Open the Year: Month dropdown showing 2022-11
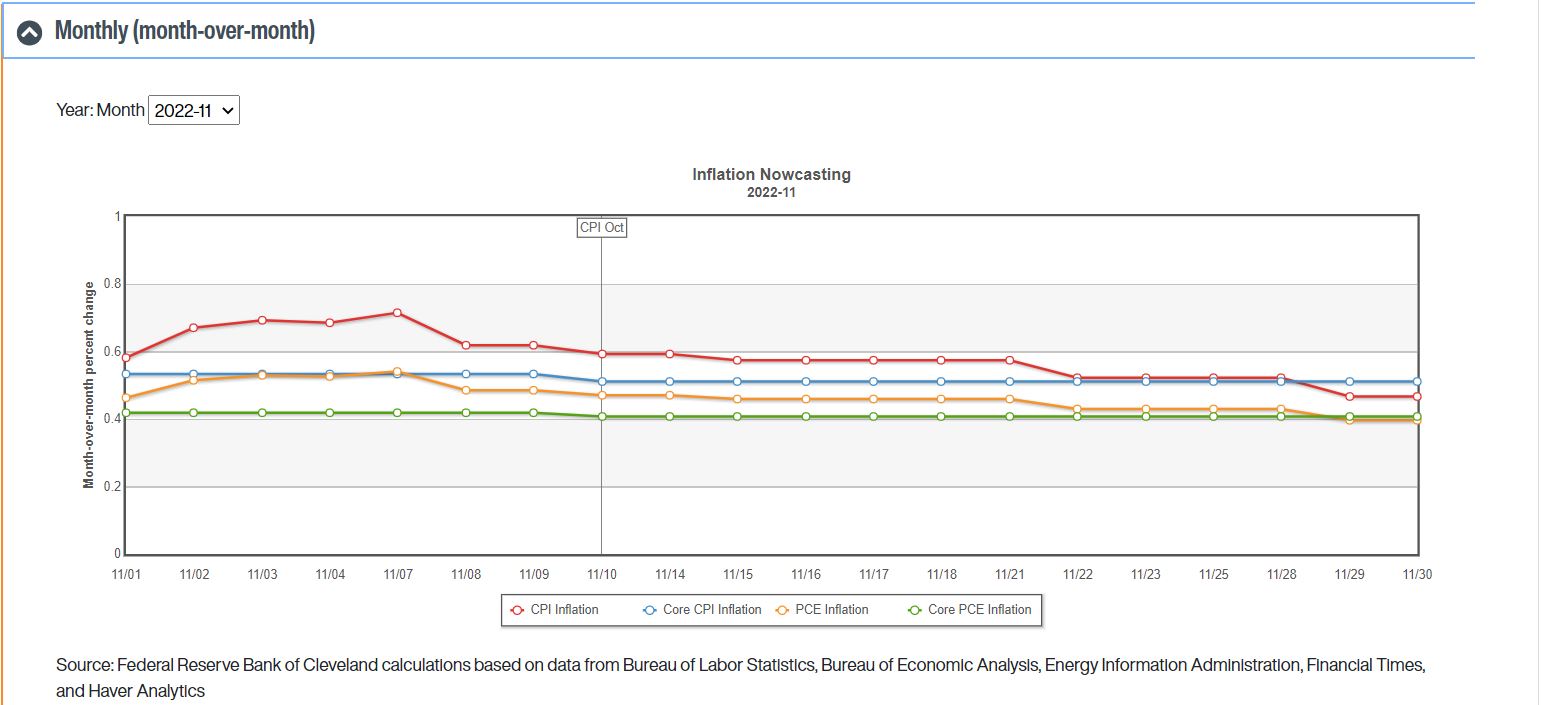The image size is (1542, 705). 194,110
